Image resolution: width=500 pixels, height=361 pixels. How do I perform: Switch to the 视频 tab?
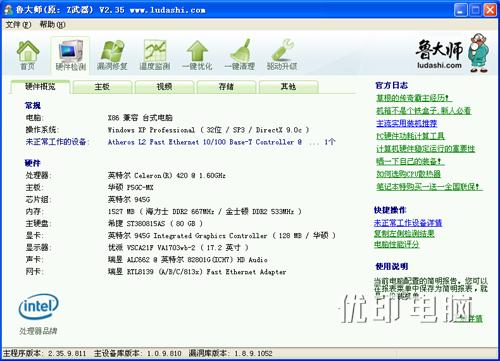tap(164, 87)
